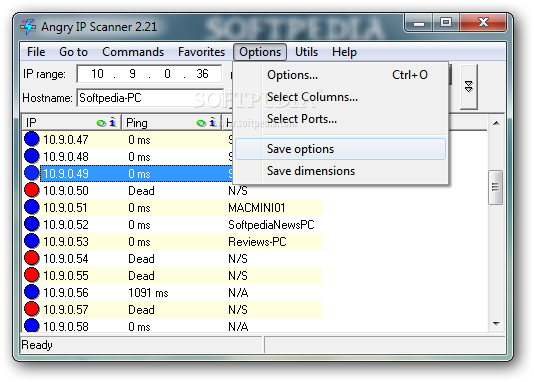Open the File menu

coord(36,52)
